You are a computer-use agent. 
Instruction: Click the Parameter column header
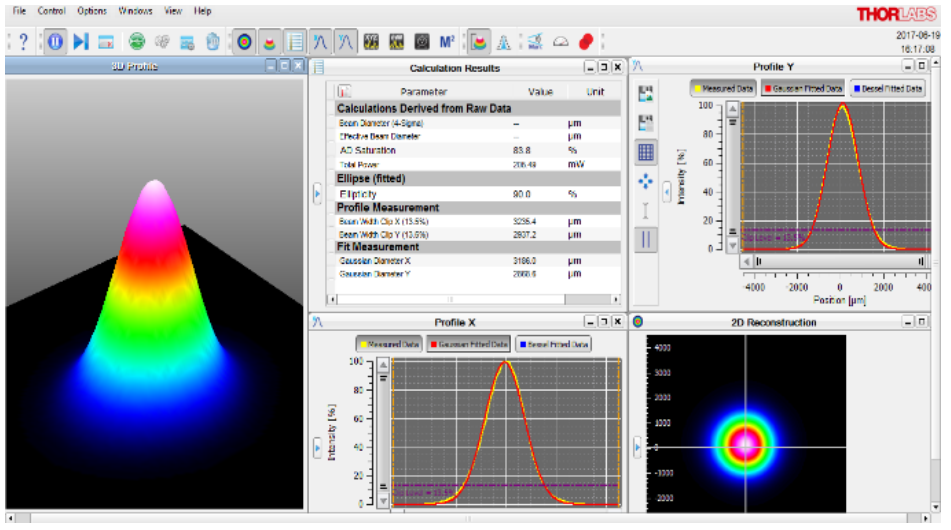point(423,92)
